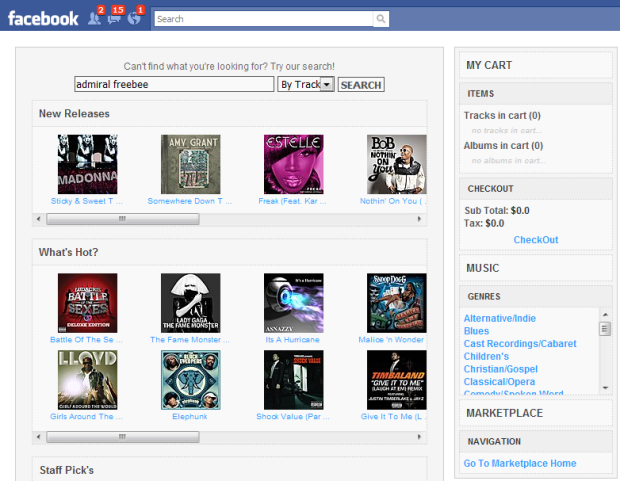Select the Classical/Opera genre
The width and height of the screenshot is (620, 481).
point(499,382)
